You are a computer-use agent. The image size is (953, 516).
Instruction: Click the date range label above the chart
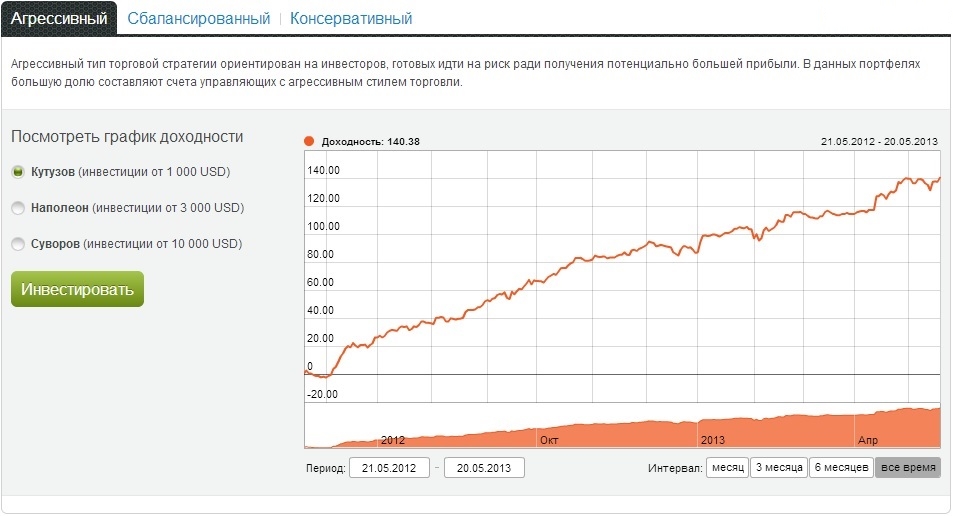(x=880, y=141)
